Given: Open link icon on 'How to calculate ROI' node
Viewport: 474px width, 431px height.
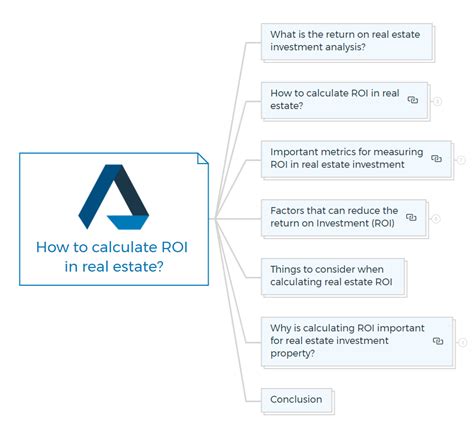Looking at the screenshot, I should coord(413,100).
